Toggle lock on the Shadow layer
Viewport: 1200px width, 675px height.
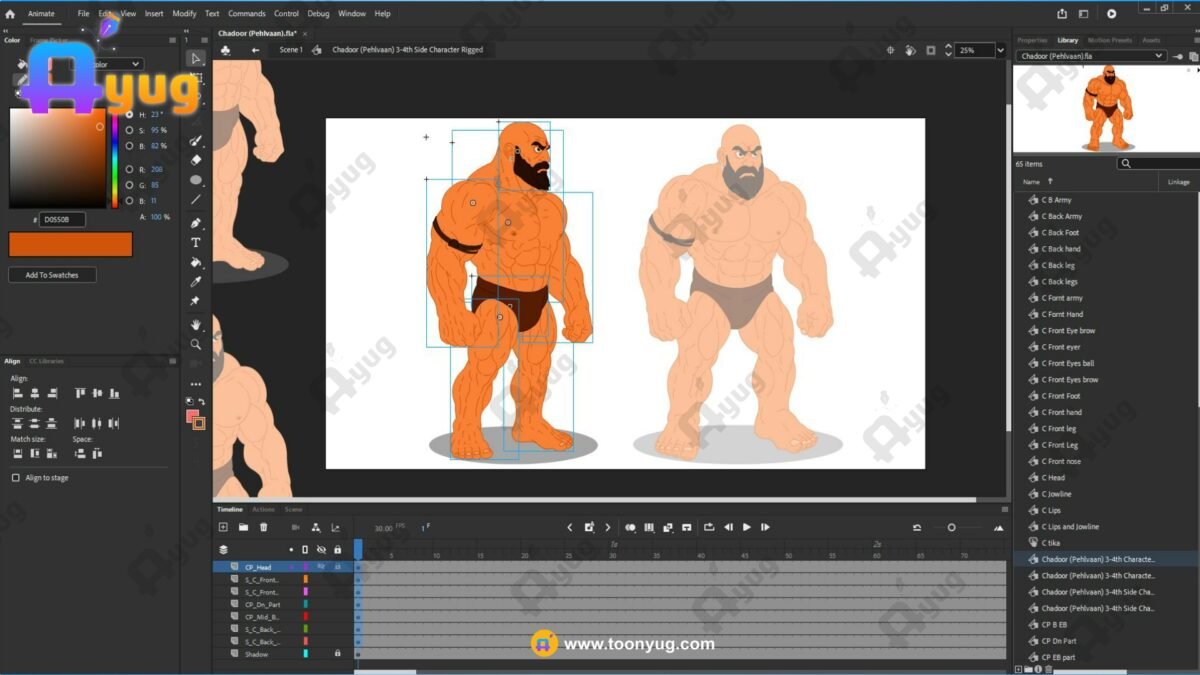[x=337, y=654]
